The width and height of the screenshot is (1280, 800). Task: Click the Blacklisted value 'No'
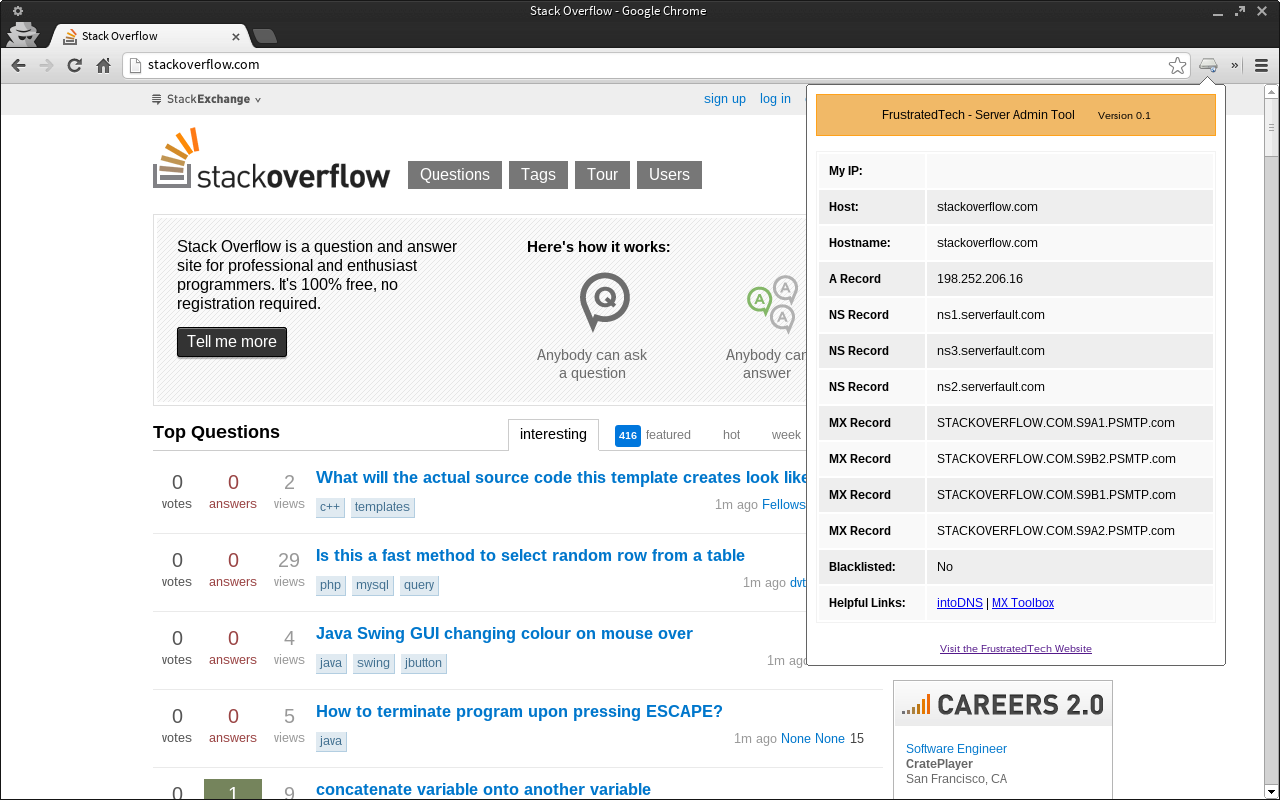(x=945, y=567)
